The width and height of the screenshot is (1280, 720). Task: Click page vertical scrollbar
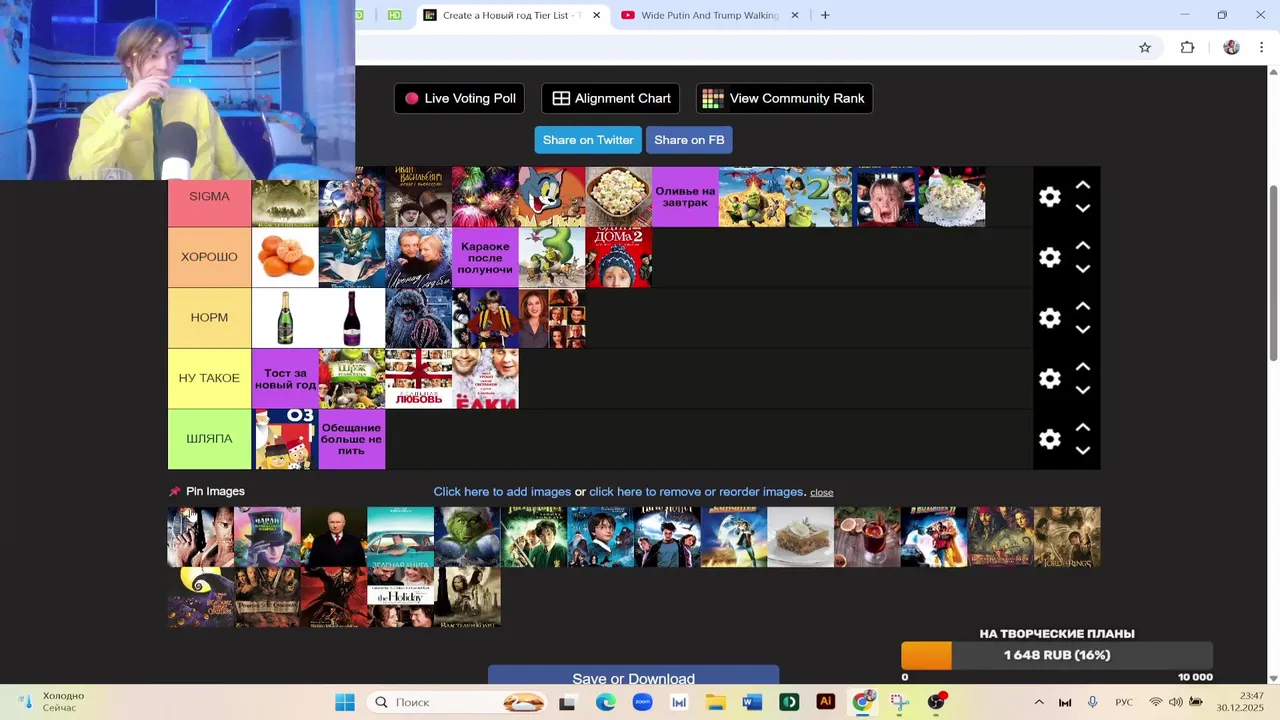tap(1273, 273)
